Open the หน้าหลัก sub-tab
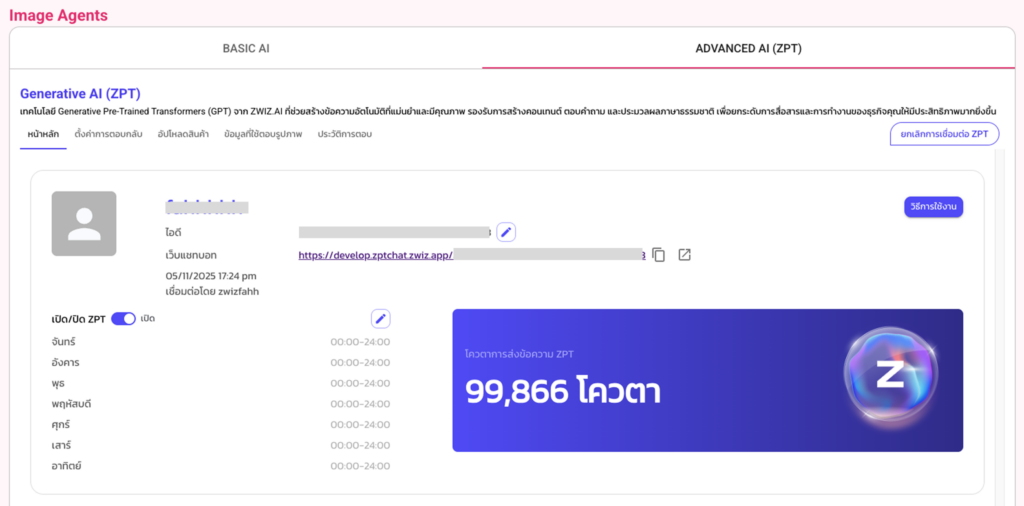Image resolution: width=1024 pixels, height=506 pixels. coord(43,134)
